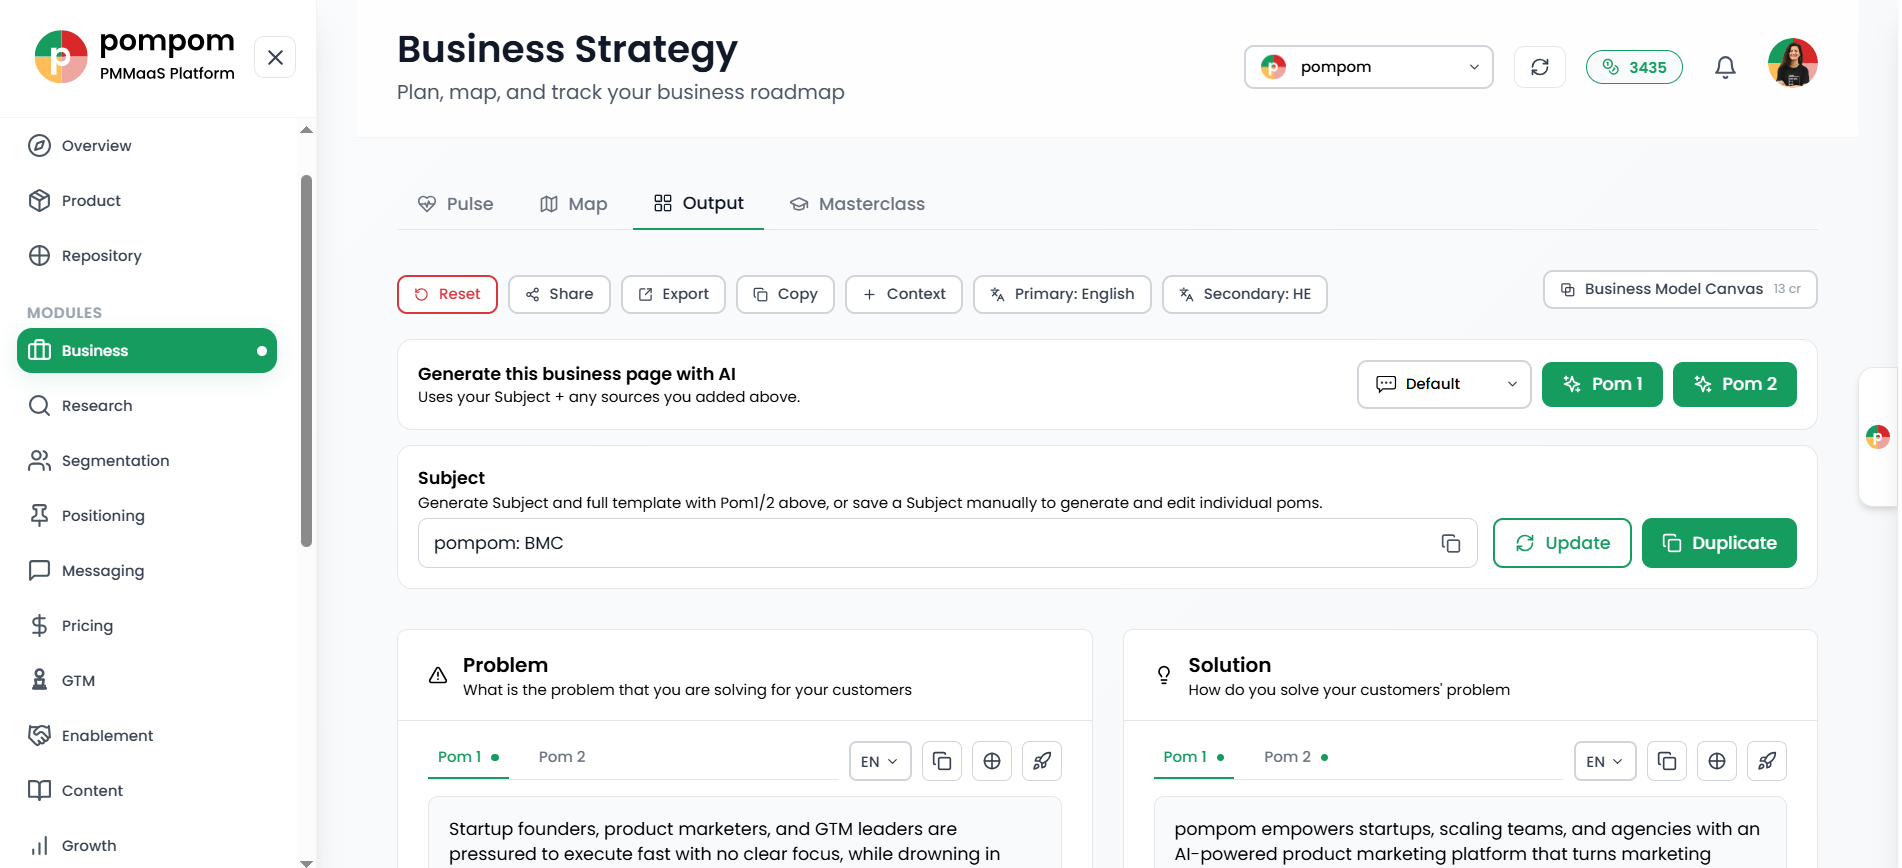Select Pom 2 tab in Solution card
The height and width of the screenshot is (868, 1902).
pos(1296,757)
